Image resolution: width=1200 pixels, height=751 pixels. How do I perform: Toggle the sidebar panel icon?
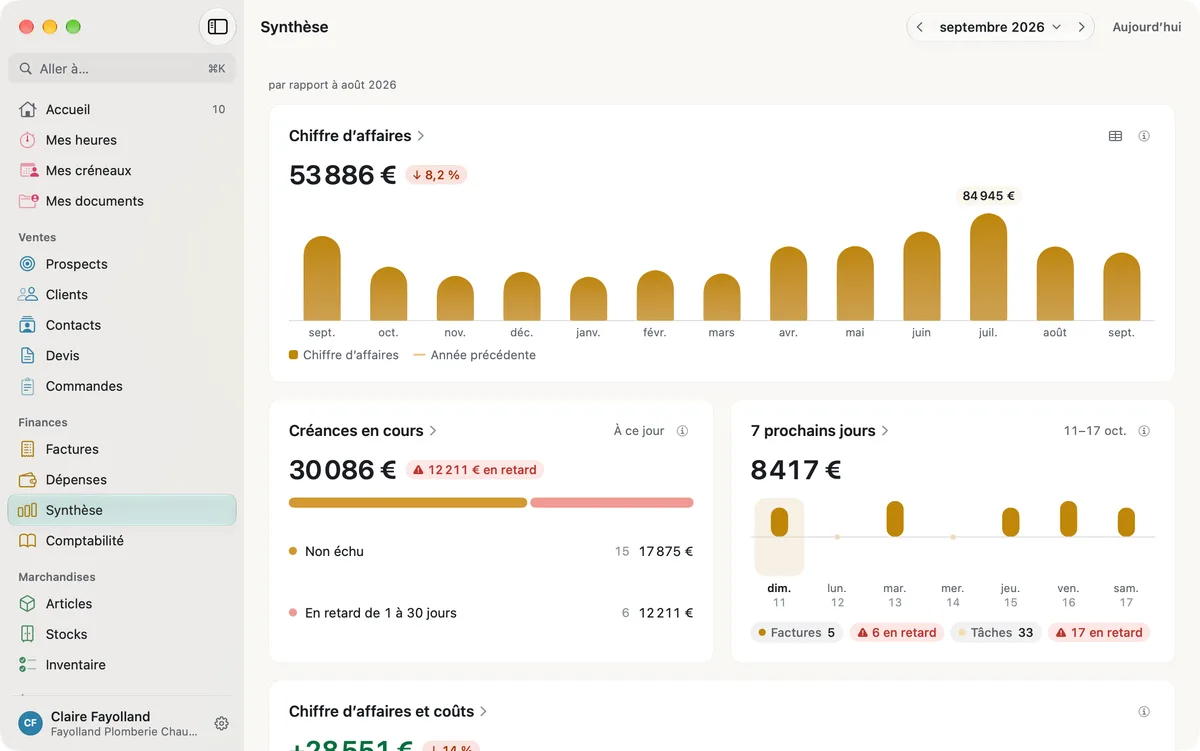[x=217, y=27]
